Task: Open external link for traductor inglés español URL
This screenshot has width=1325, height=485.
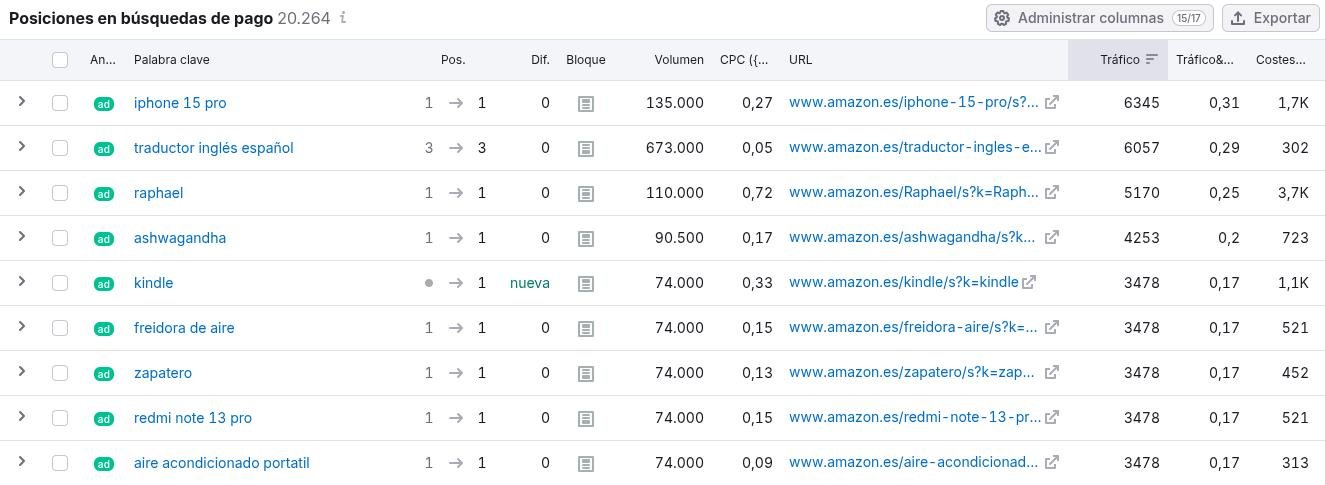Action: [1052, 148]
